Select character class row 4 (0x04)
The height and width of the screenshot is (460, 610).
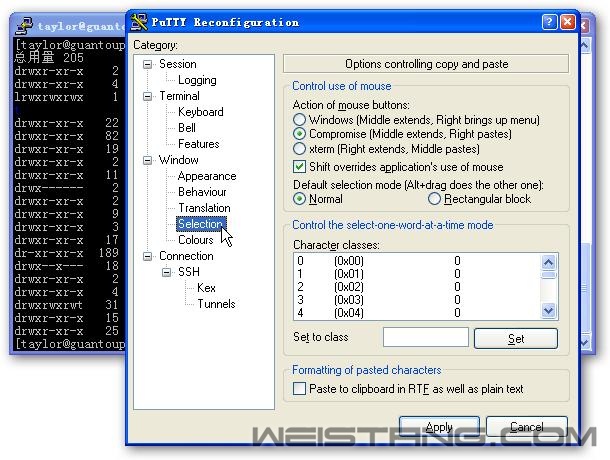[x=417, y=313]
